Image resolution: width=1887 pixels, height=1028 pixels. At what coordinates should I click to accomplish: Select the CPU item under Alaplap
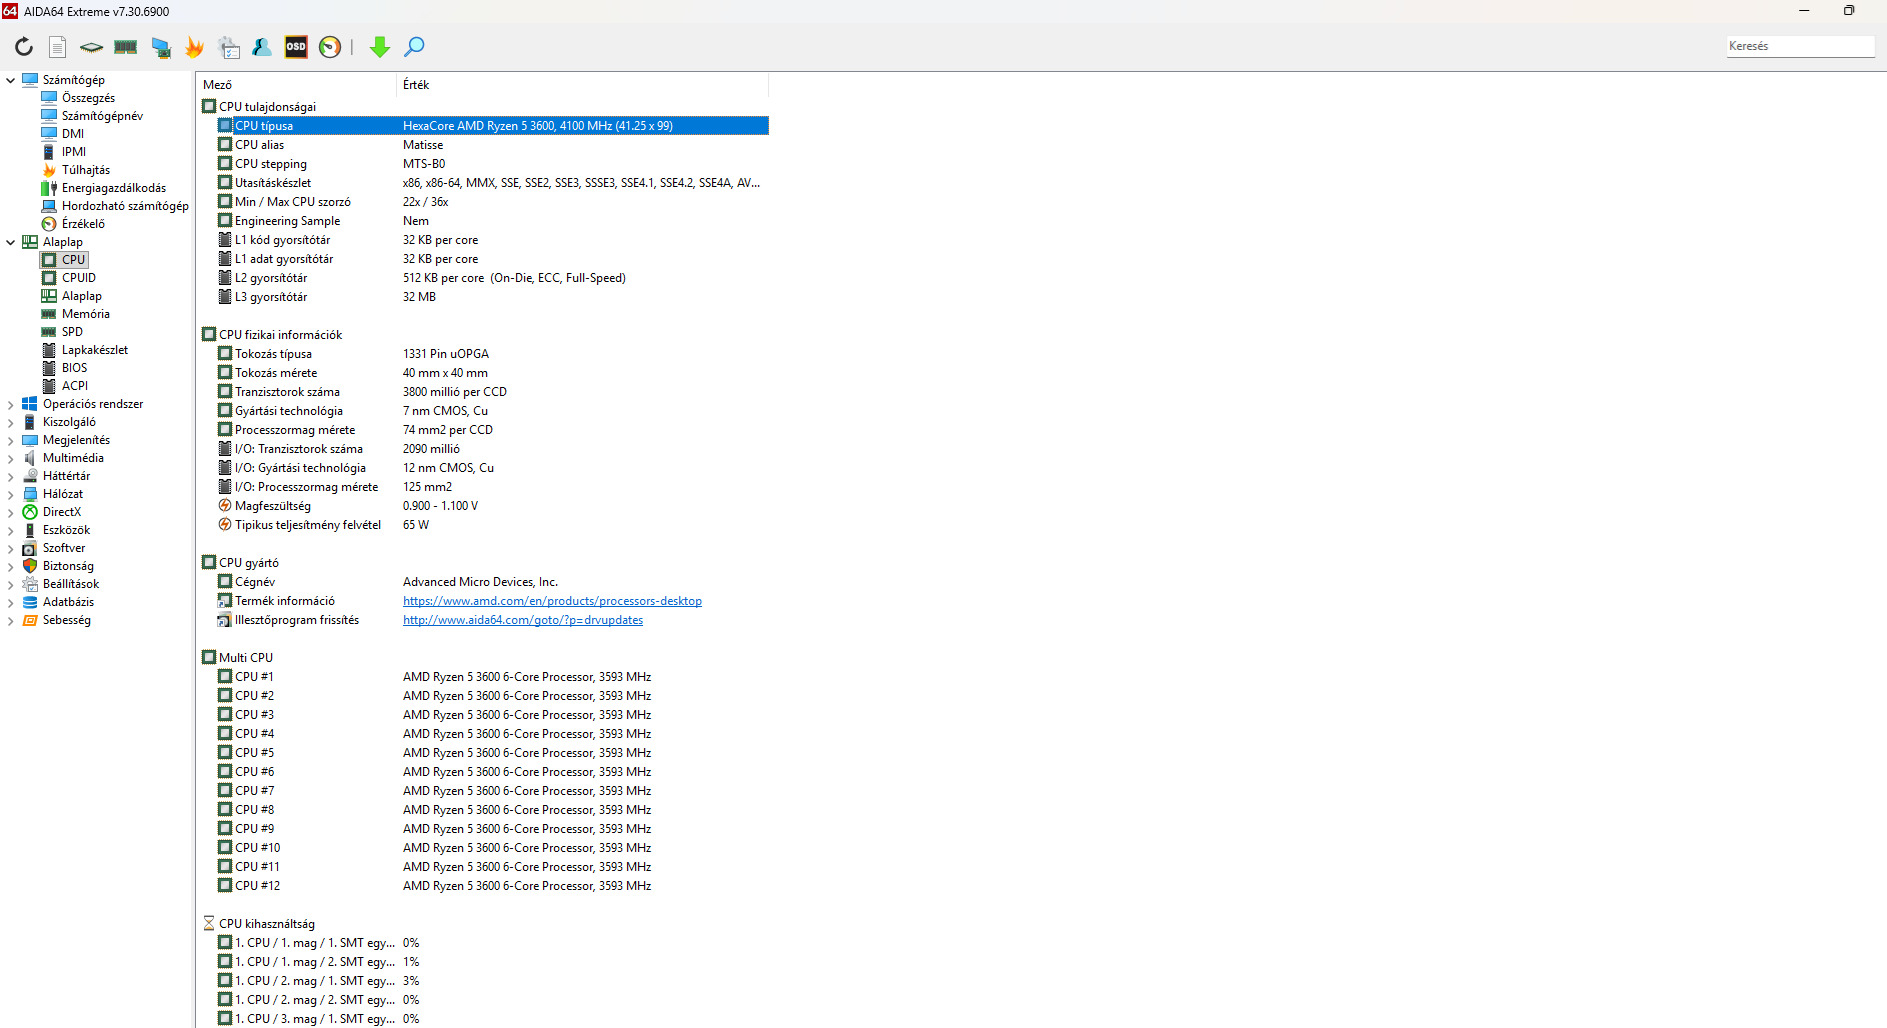point(74,260)
